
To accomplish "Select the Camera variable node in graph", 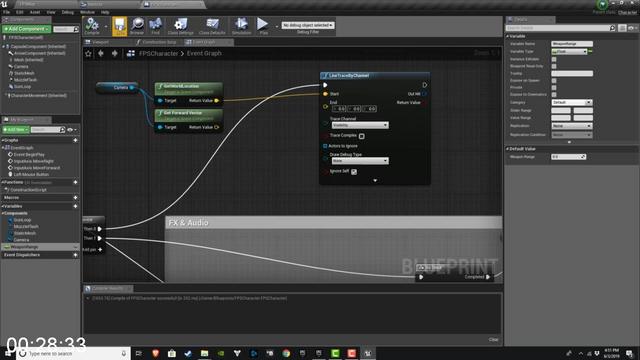I will point(117,87).
